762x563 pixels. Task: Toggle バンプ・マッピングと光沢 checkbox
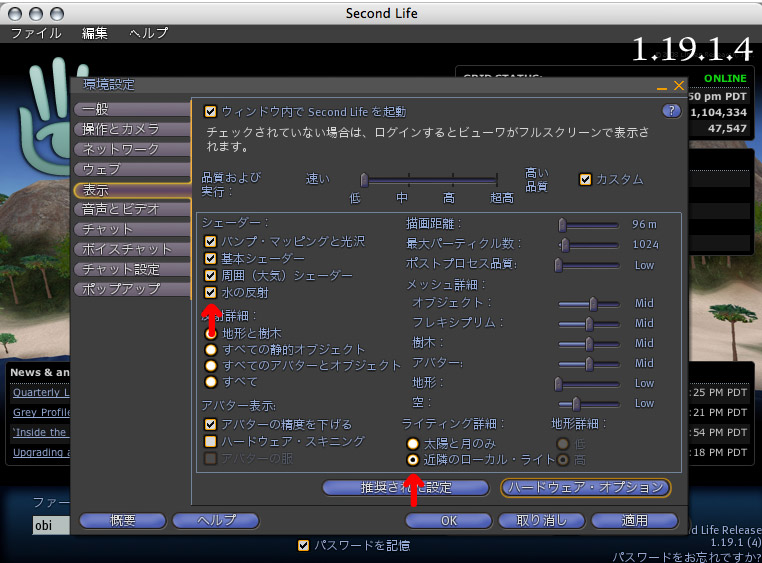pos(210,241)
